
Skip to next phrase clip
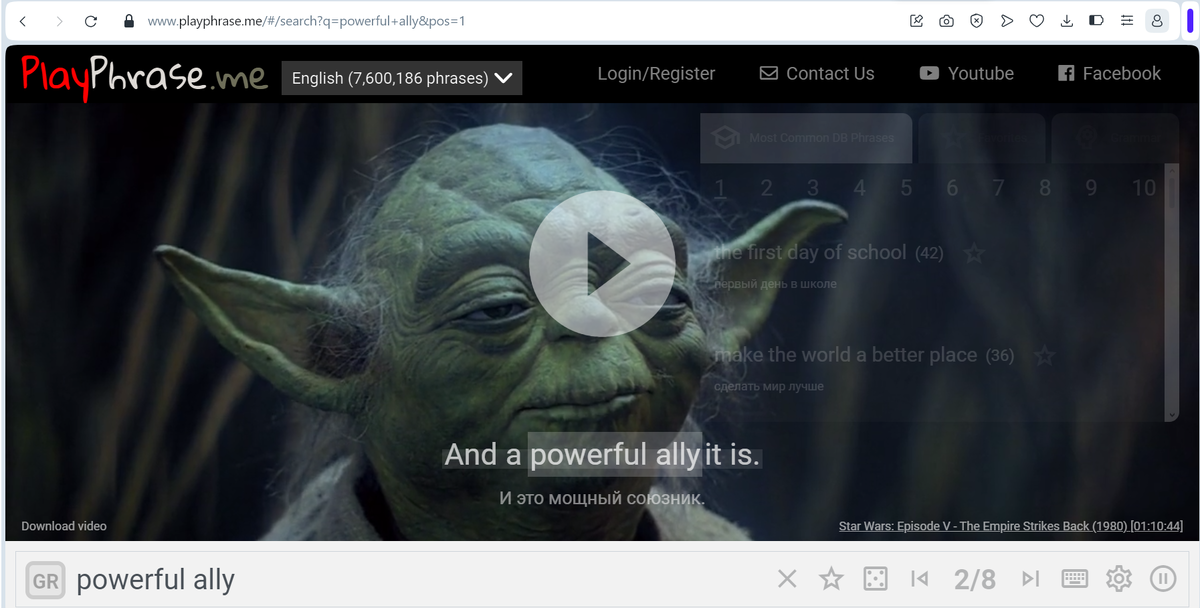pyautogui.click(x=1030, y=578)
